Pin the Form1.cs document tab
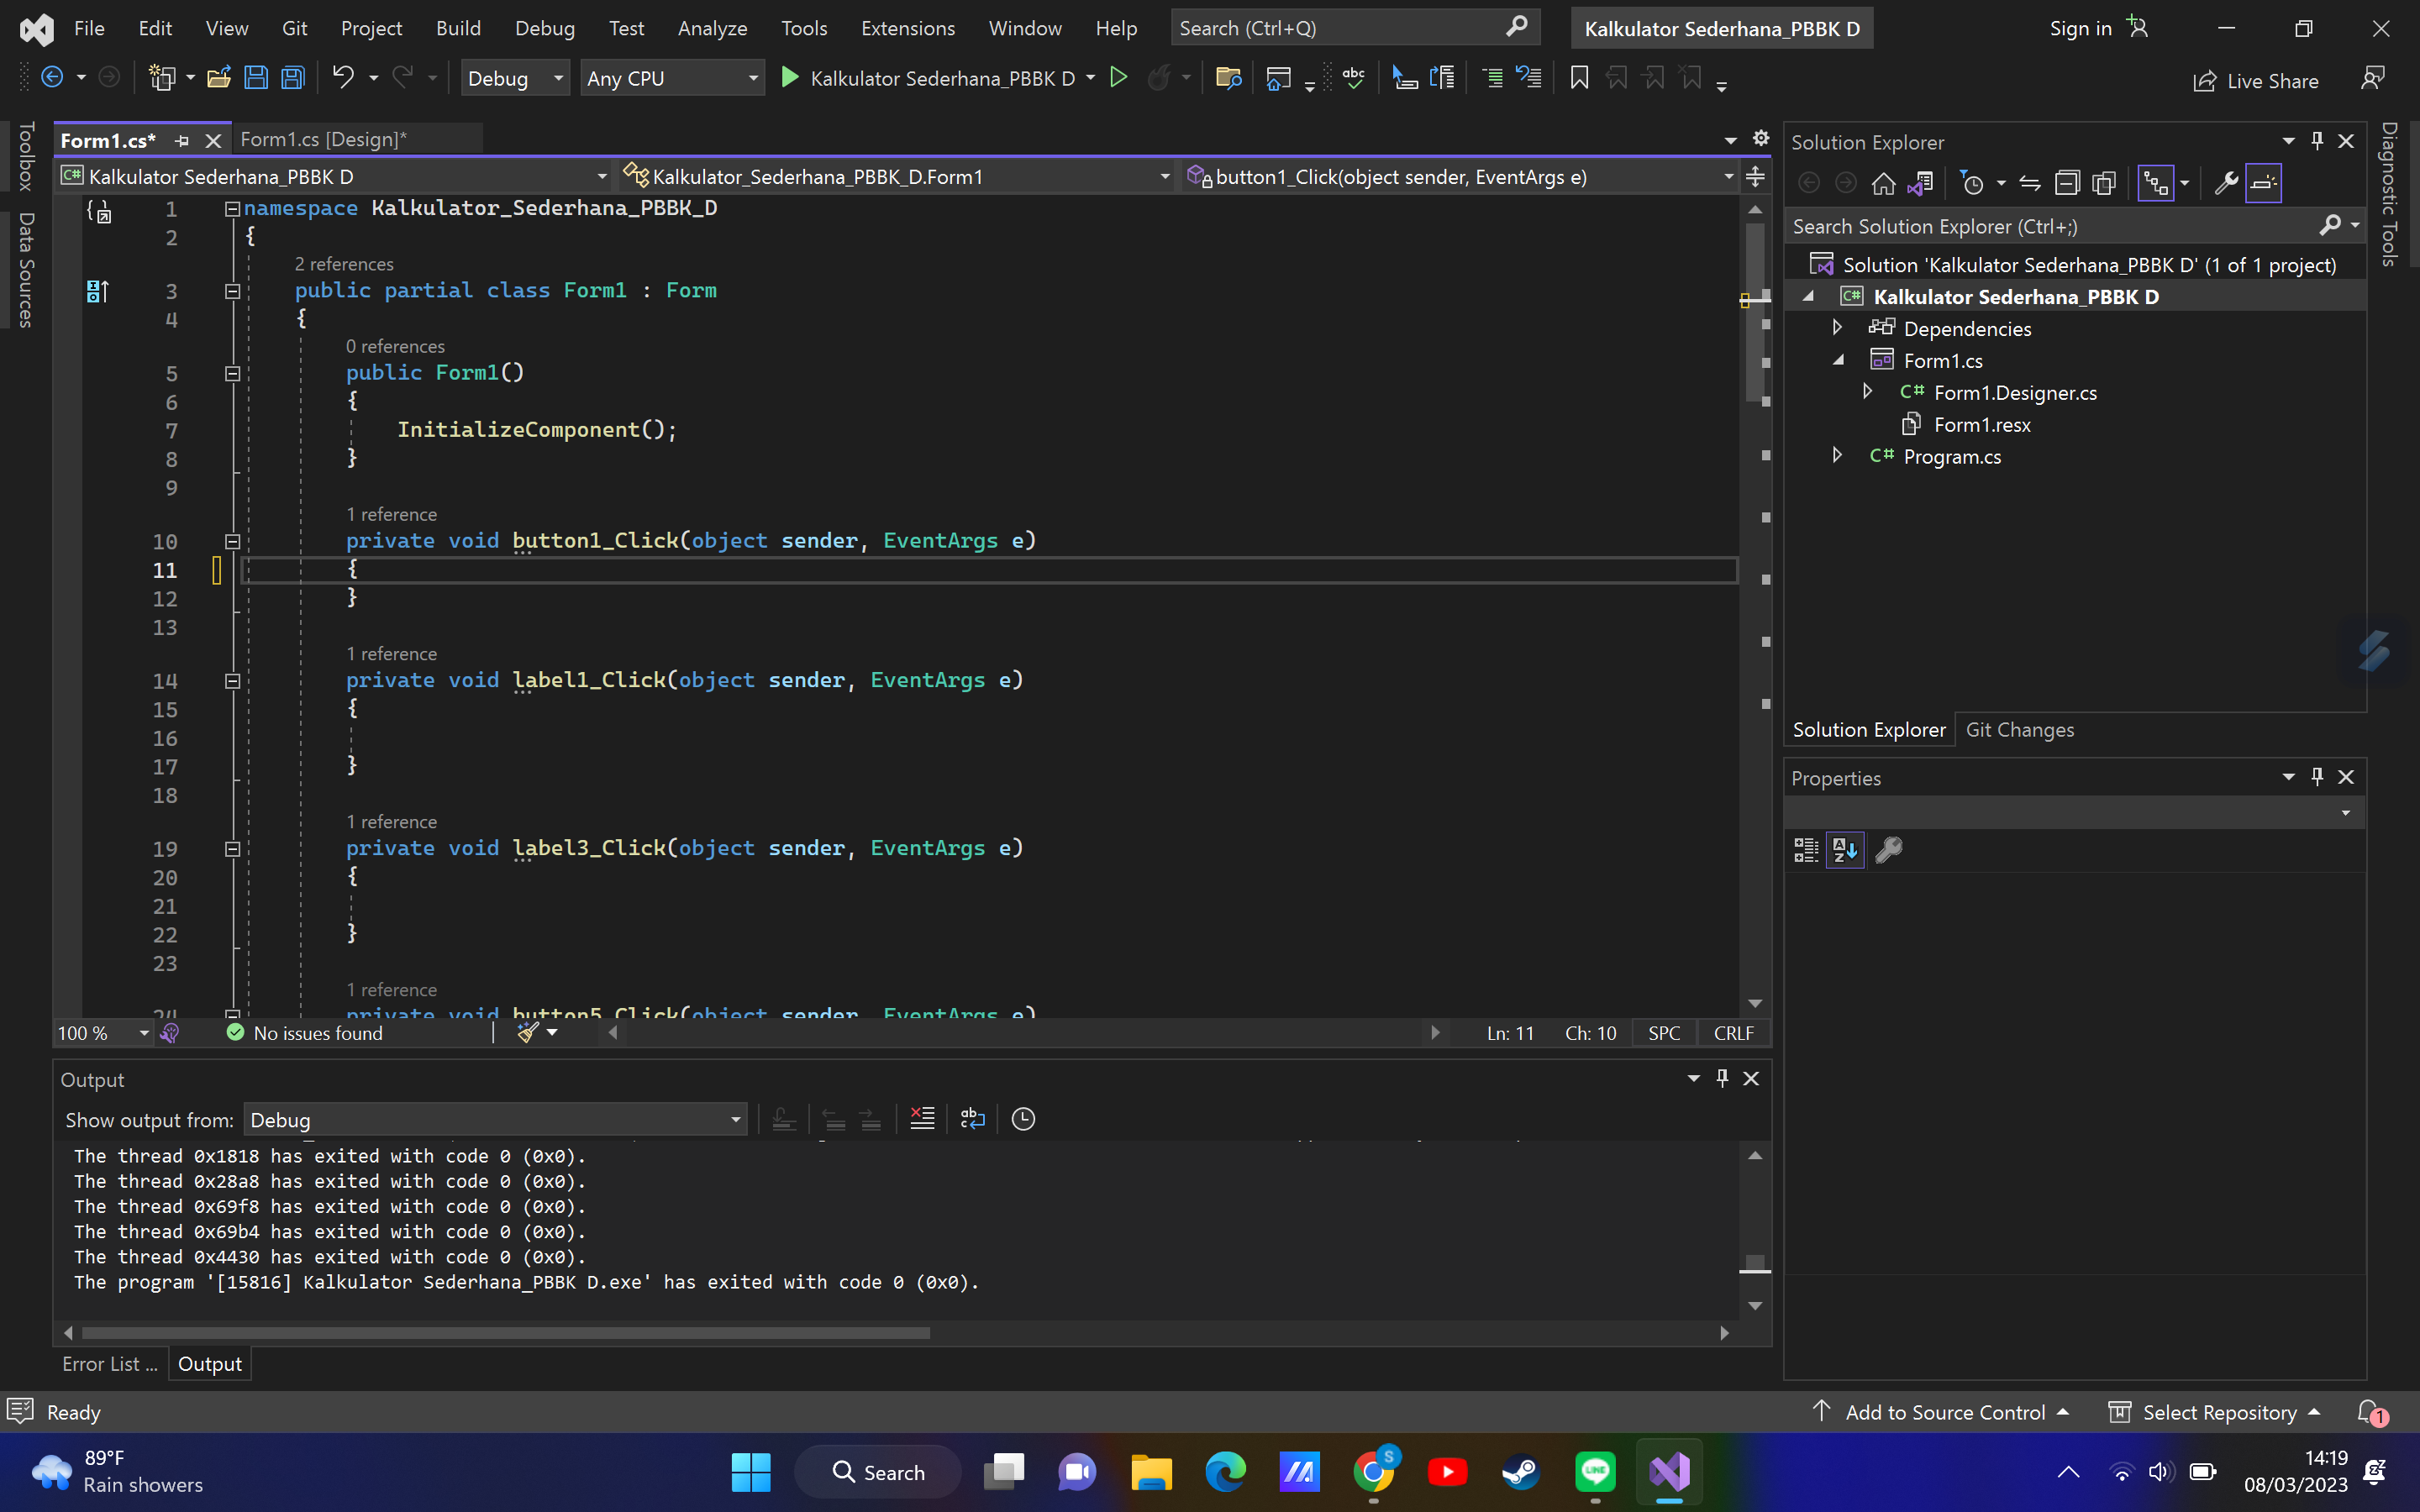This screenshot has height=1512, width=2420. [x=182, y=140]
